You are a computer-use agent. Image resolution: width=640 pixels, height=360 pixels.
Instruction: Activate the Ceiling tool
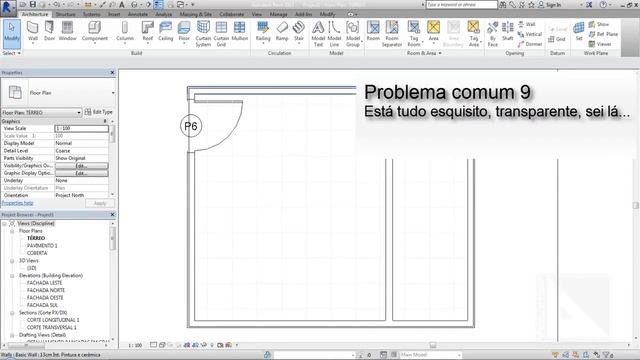165,32
